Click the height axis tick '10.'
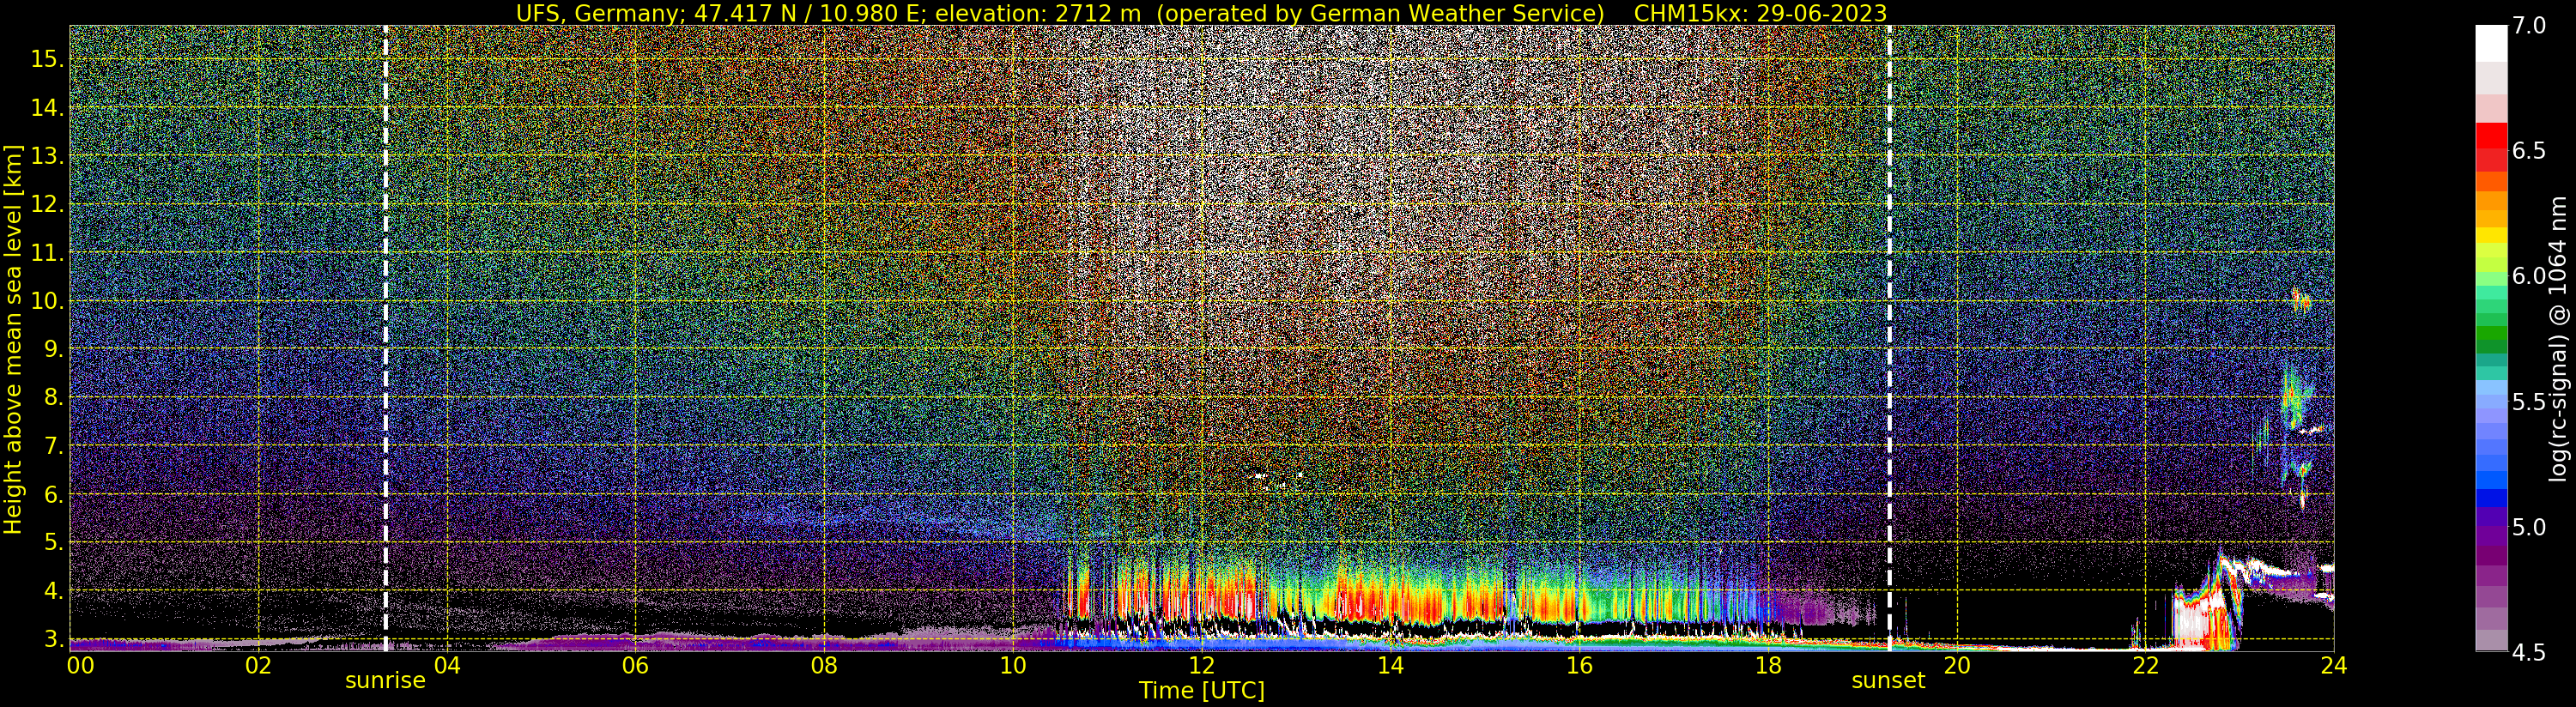The height and width of the screenshot is (707, 2576). [47, 301]
